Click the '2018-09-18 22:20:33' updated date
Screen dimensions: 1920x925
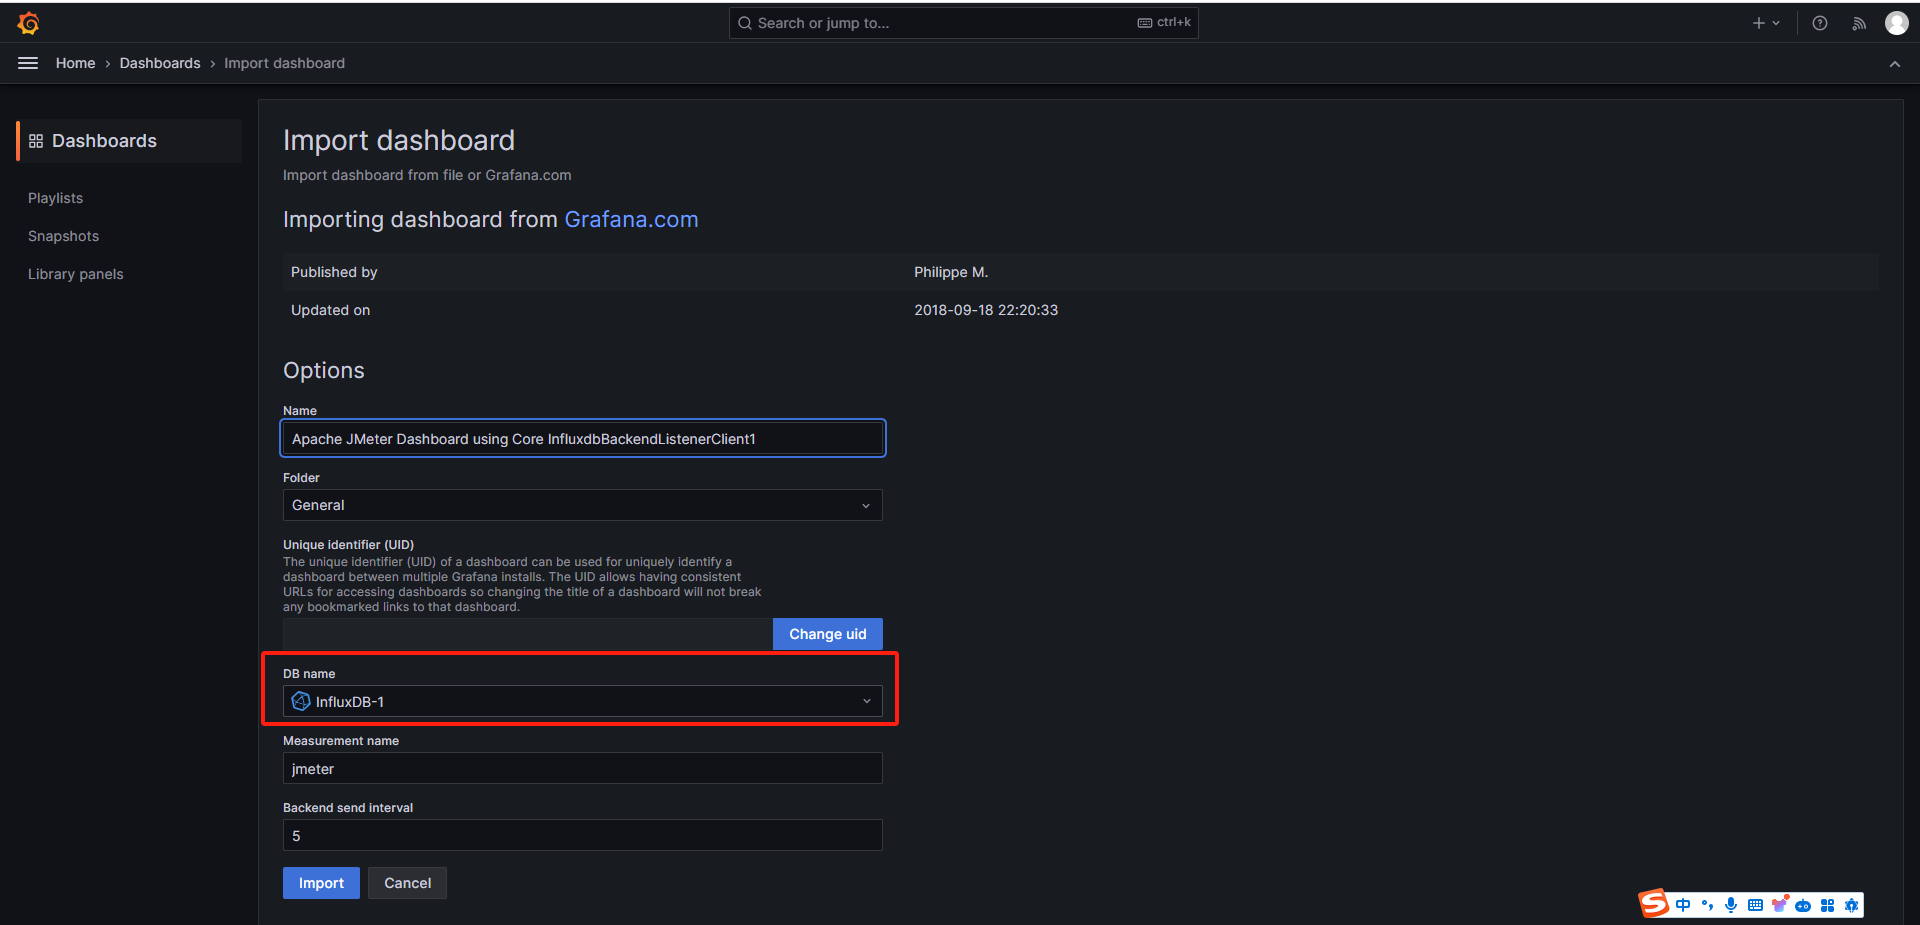986,310
